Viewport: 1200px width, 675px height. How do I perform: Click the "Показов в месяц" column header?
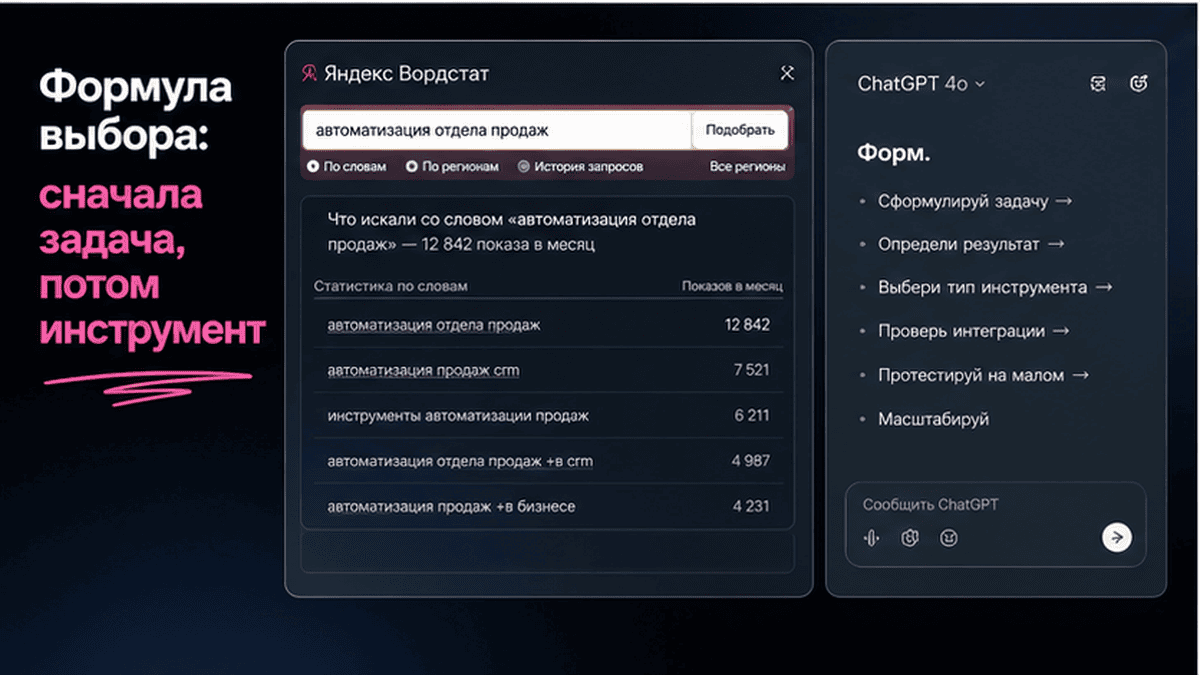(x=732, y=286)
